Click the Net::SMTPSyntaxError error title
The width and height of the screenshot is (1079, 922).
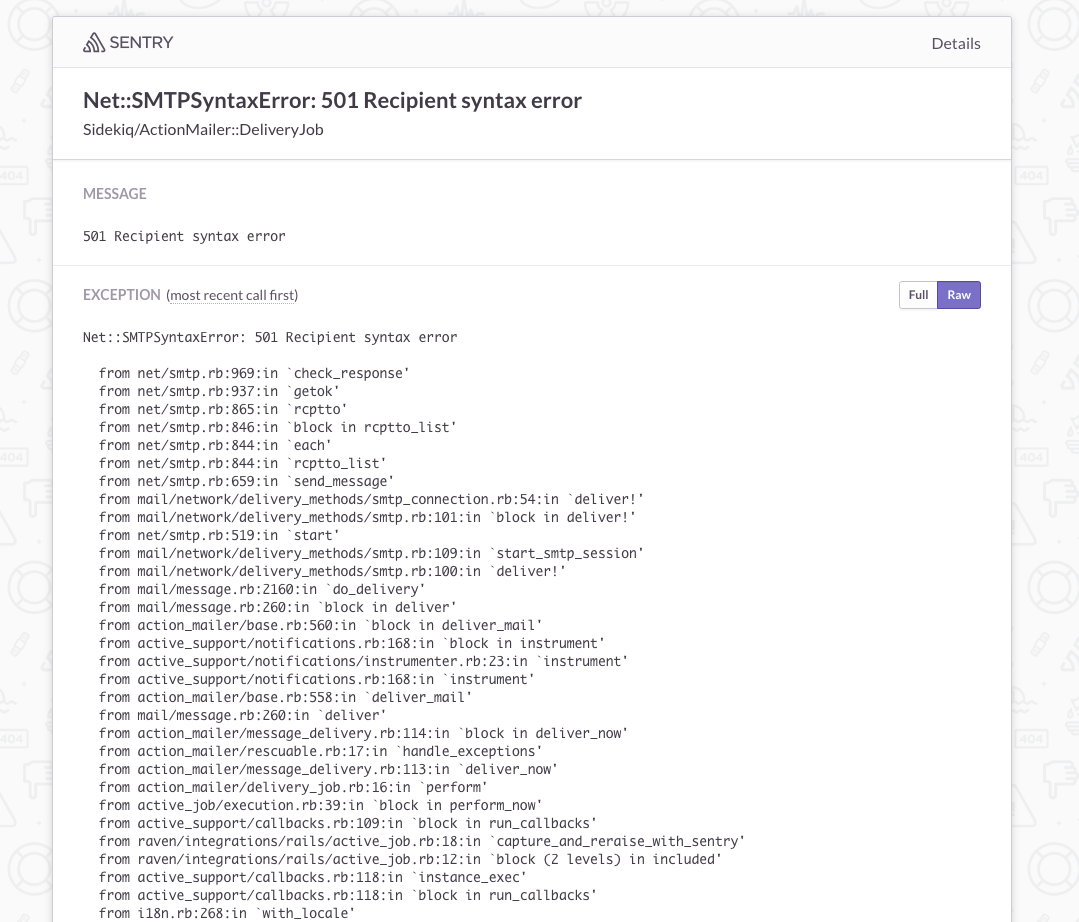332,100
